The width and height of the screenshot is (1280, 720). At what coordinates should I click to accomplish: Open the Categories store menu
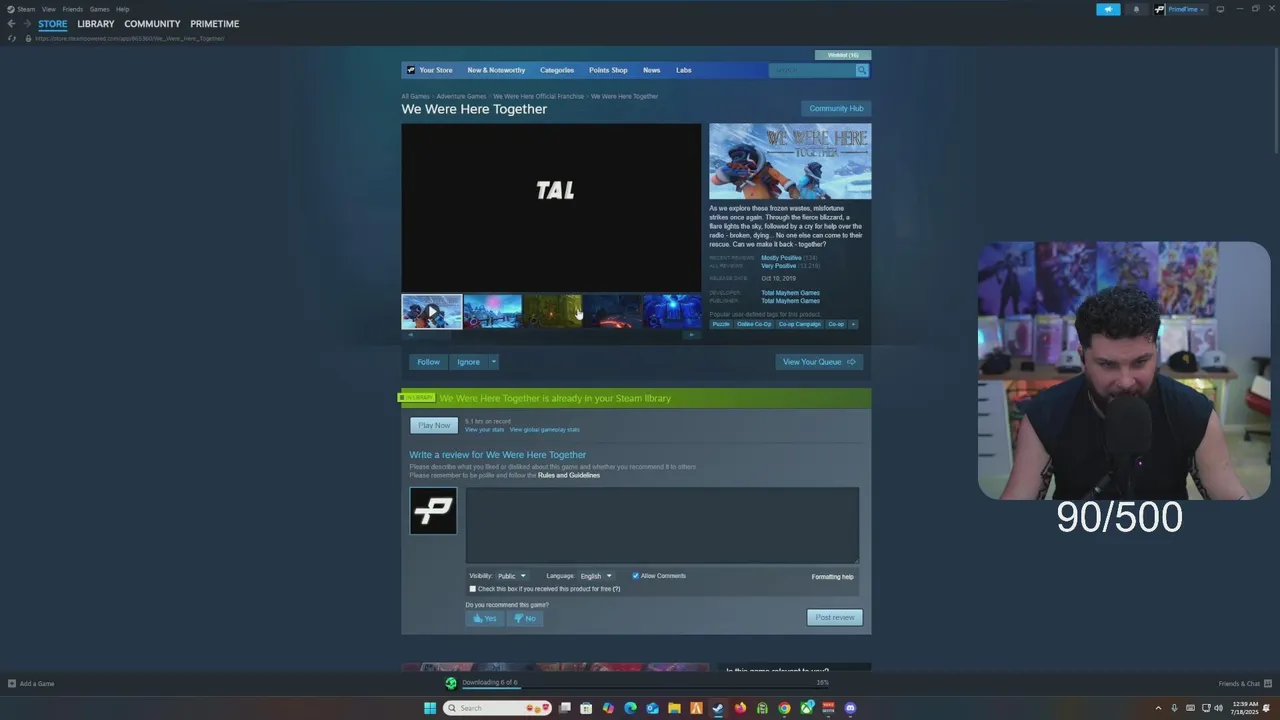[557, 70]
